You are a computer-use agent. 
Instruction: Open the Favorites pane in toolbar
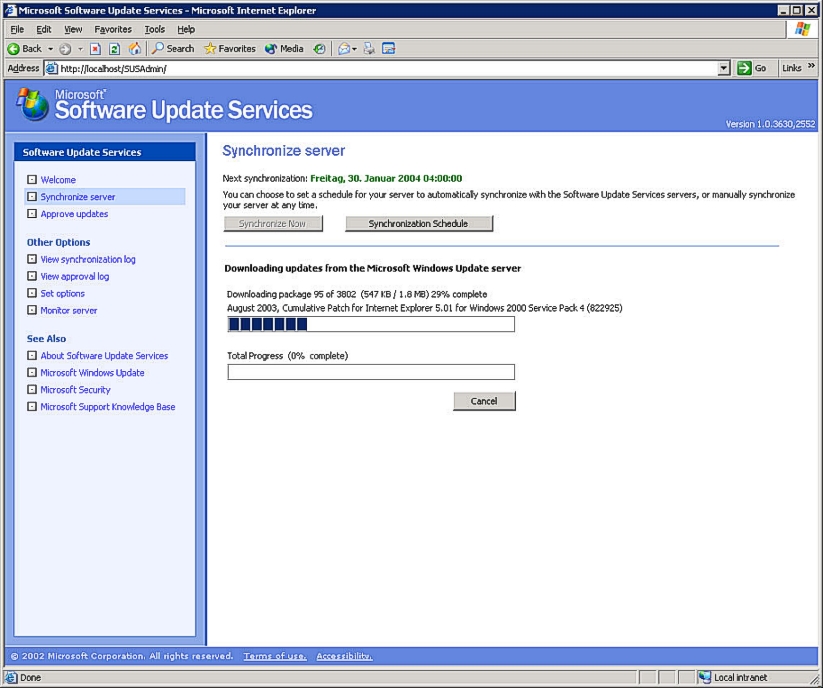(230, 49)
